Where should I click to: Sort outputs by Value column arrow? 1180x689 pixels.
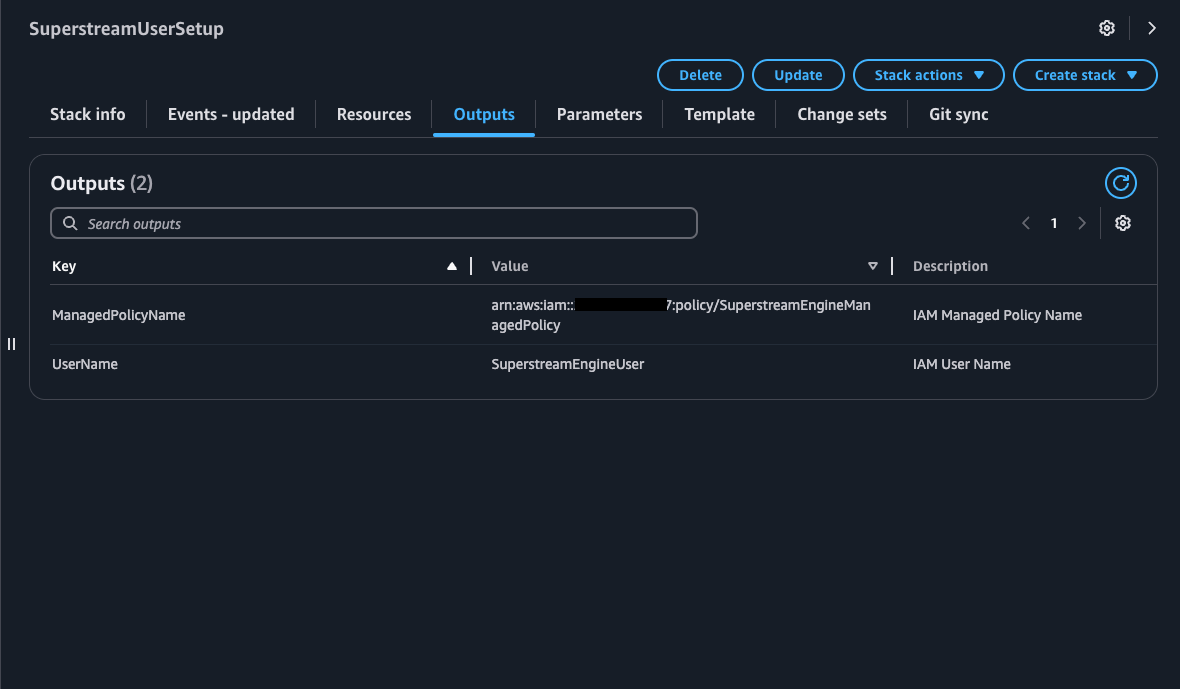[x=872, y=266]
